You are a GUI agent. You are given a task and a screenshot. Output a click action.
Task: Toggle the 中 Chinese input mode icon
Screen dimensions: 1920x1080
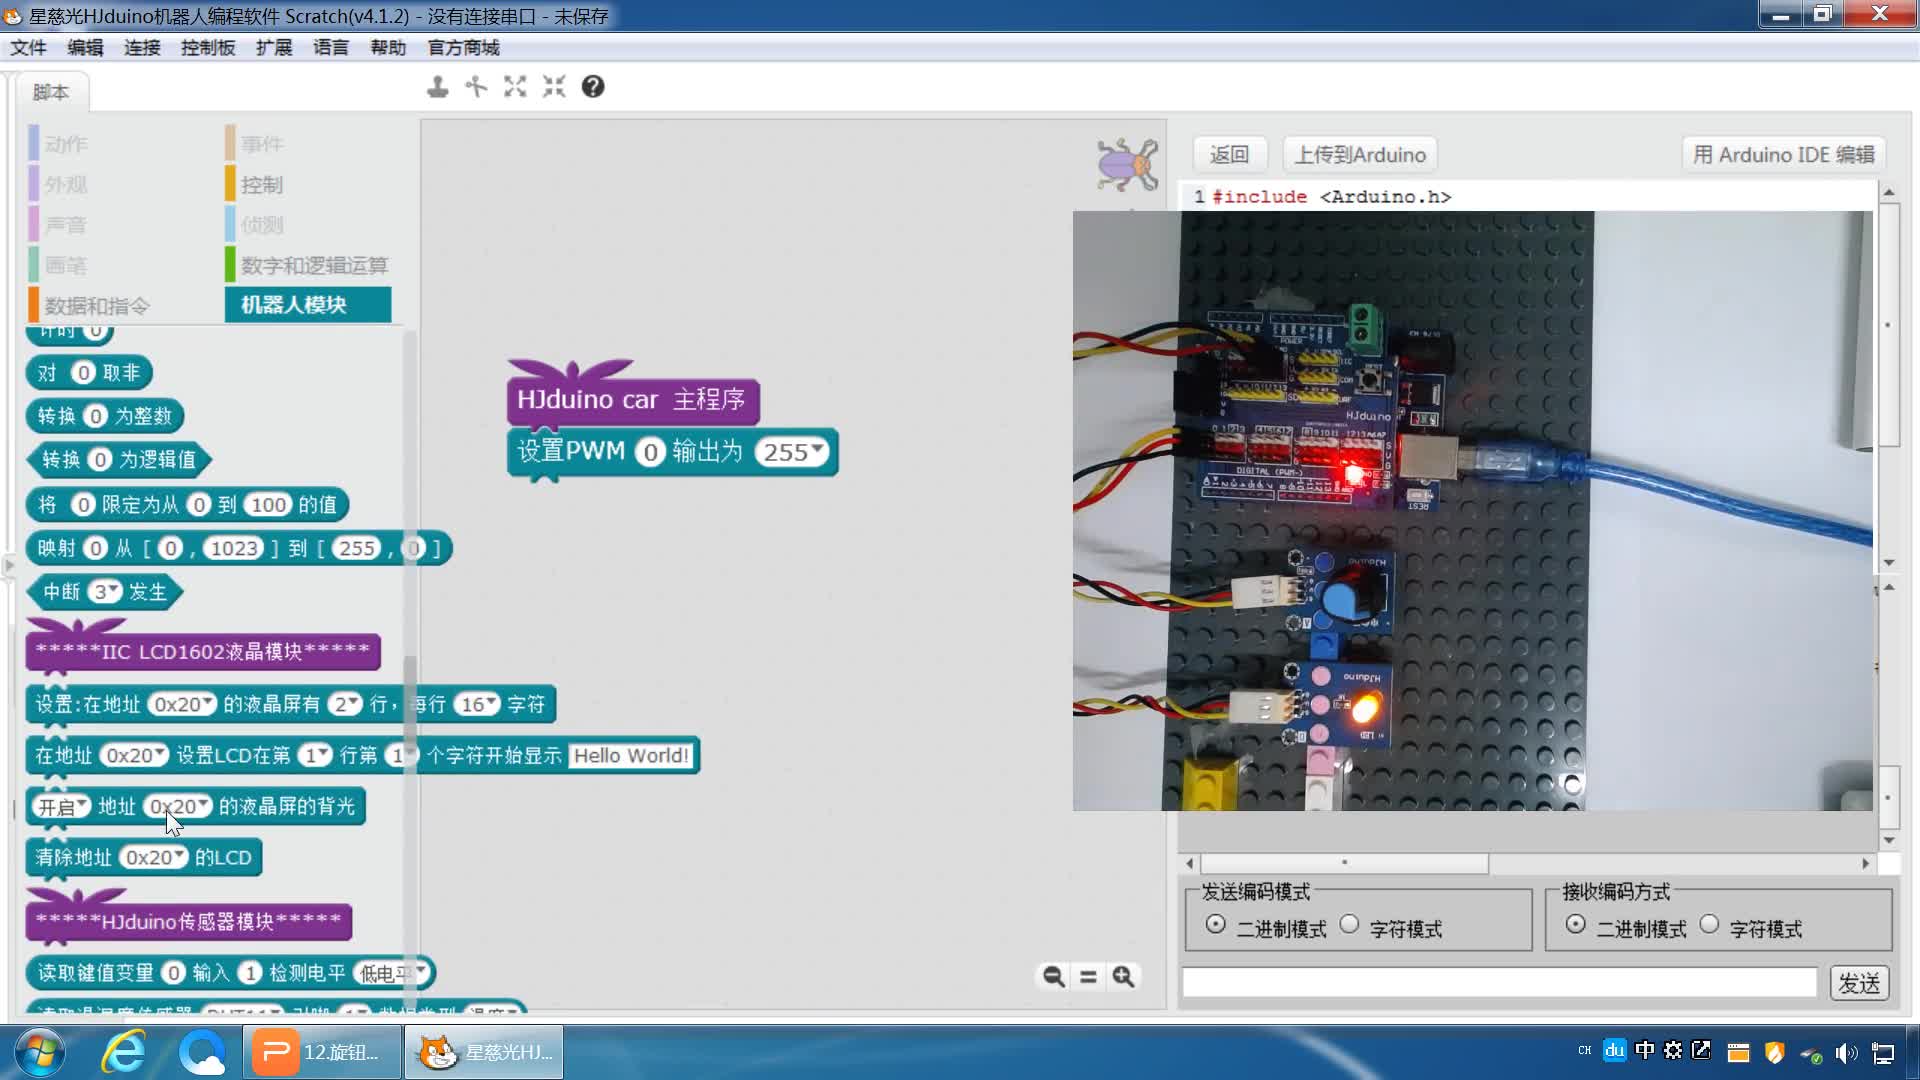pyautogui.click(x=1644, y=1051)
